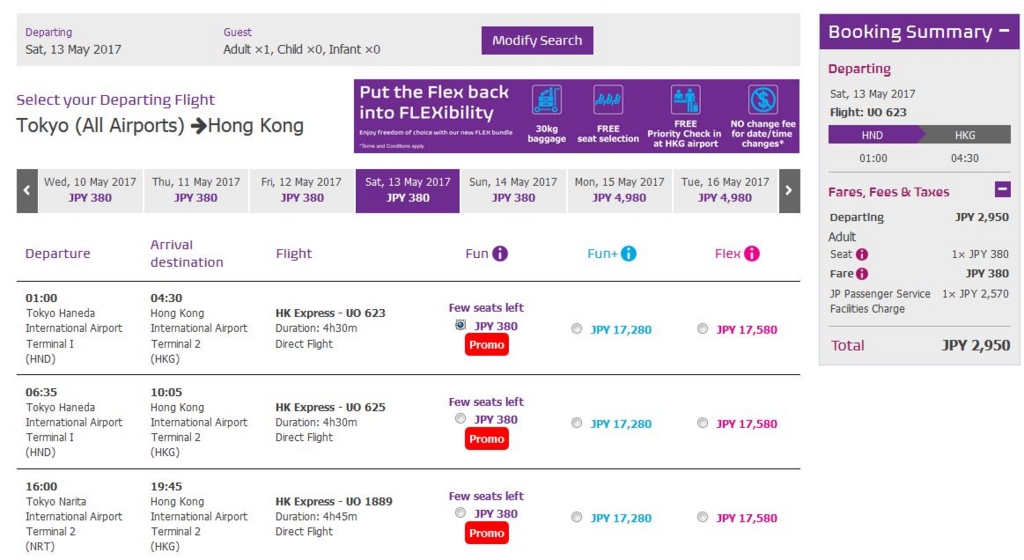Screen dimensions: 1024x560
Task: Open the Flex fare info icon
Action: (x=752, y=254)
